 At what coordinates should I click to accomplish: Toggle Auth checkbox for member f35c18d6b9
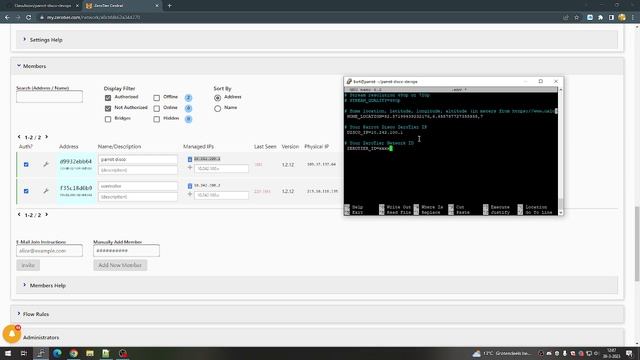(x=26, y=191)
